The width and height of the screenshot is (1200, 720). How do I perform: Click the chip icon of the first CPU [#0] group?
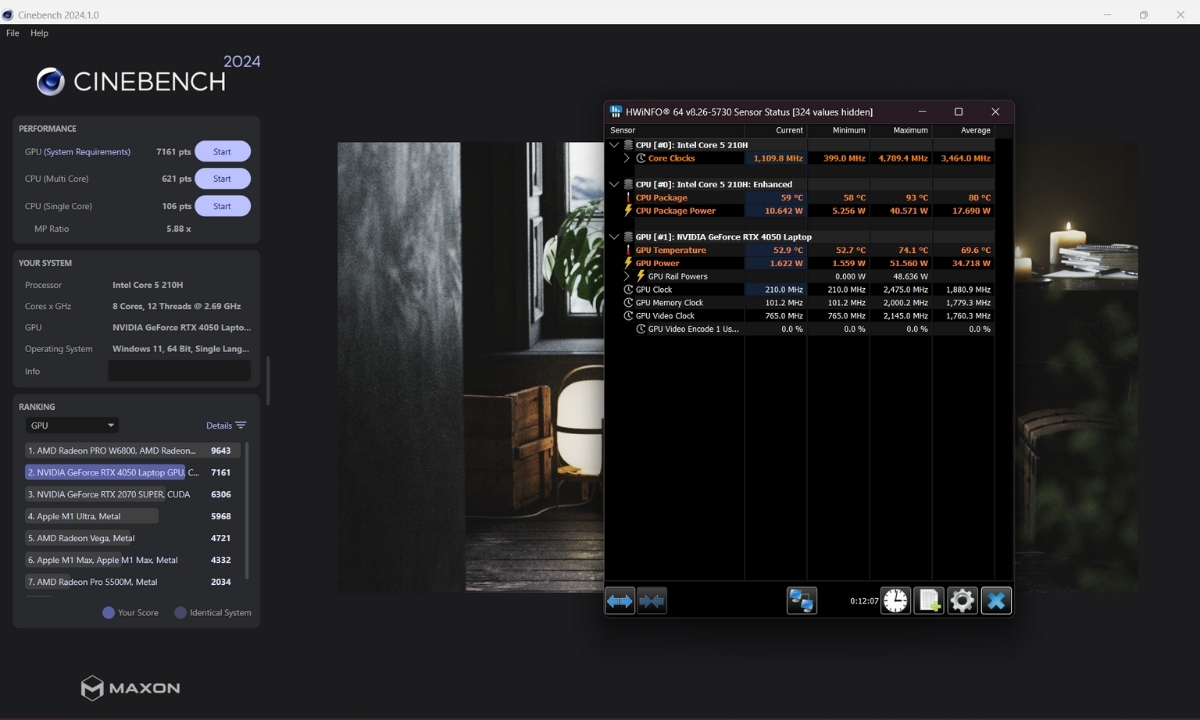[628, 145]
